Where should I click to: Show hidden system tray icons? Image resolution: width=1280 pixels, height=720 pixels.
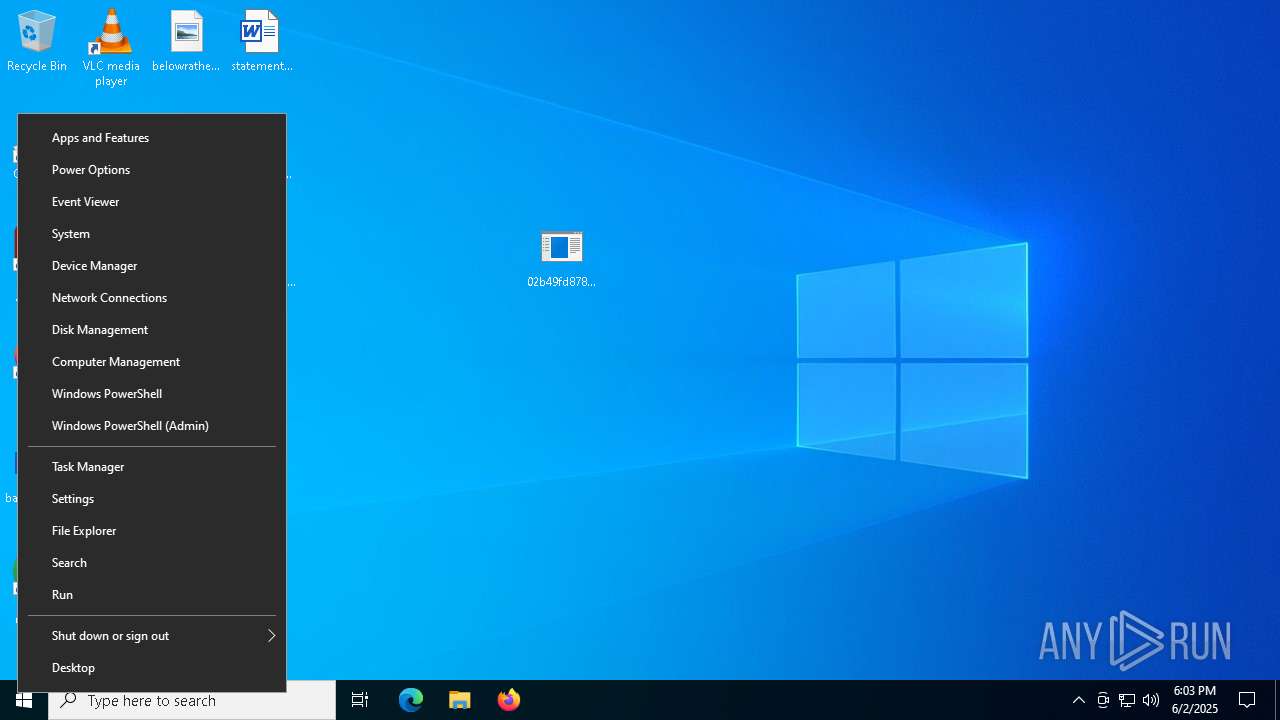[x=1078, y=700]
